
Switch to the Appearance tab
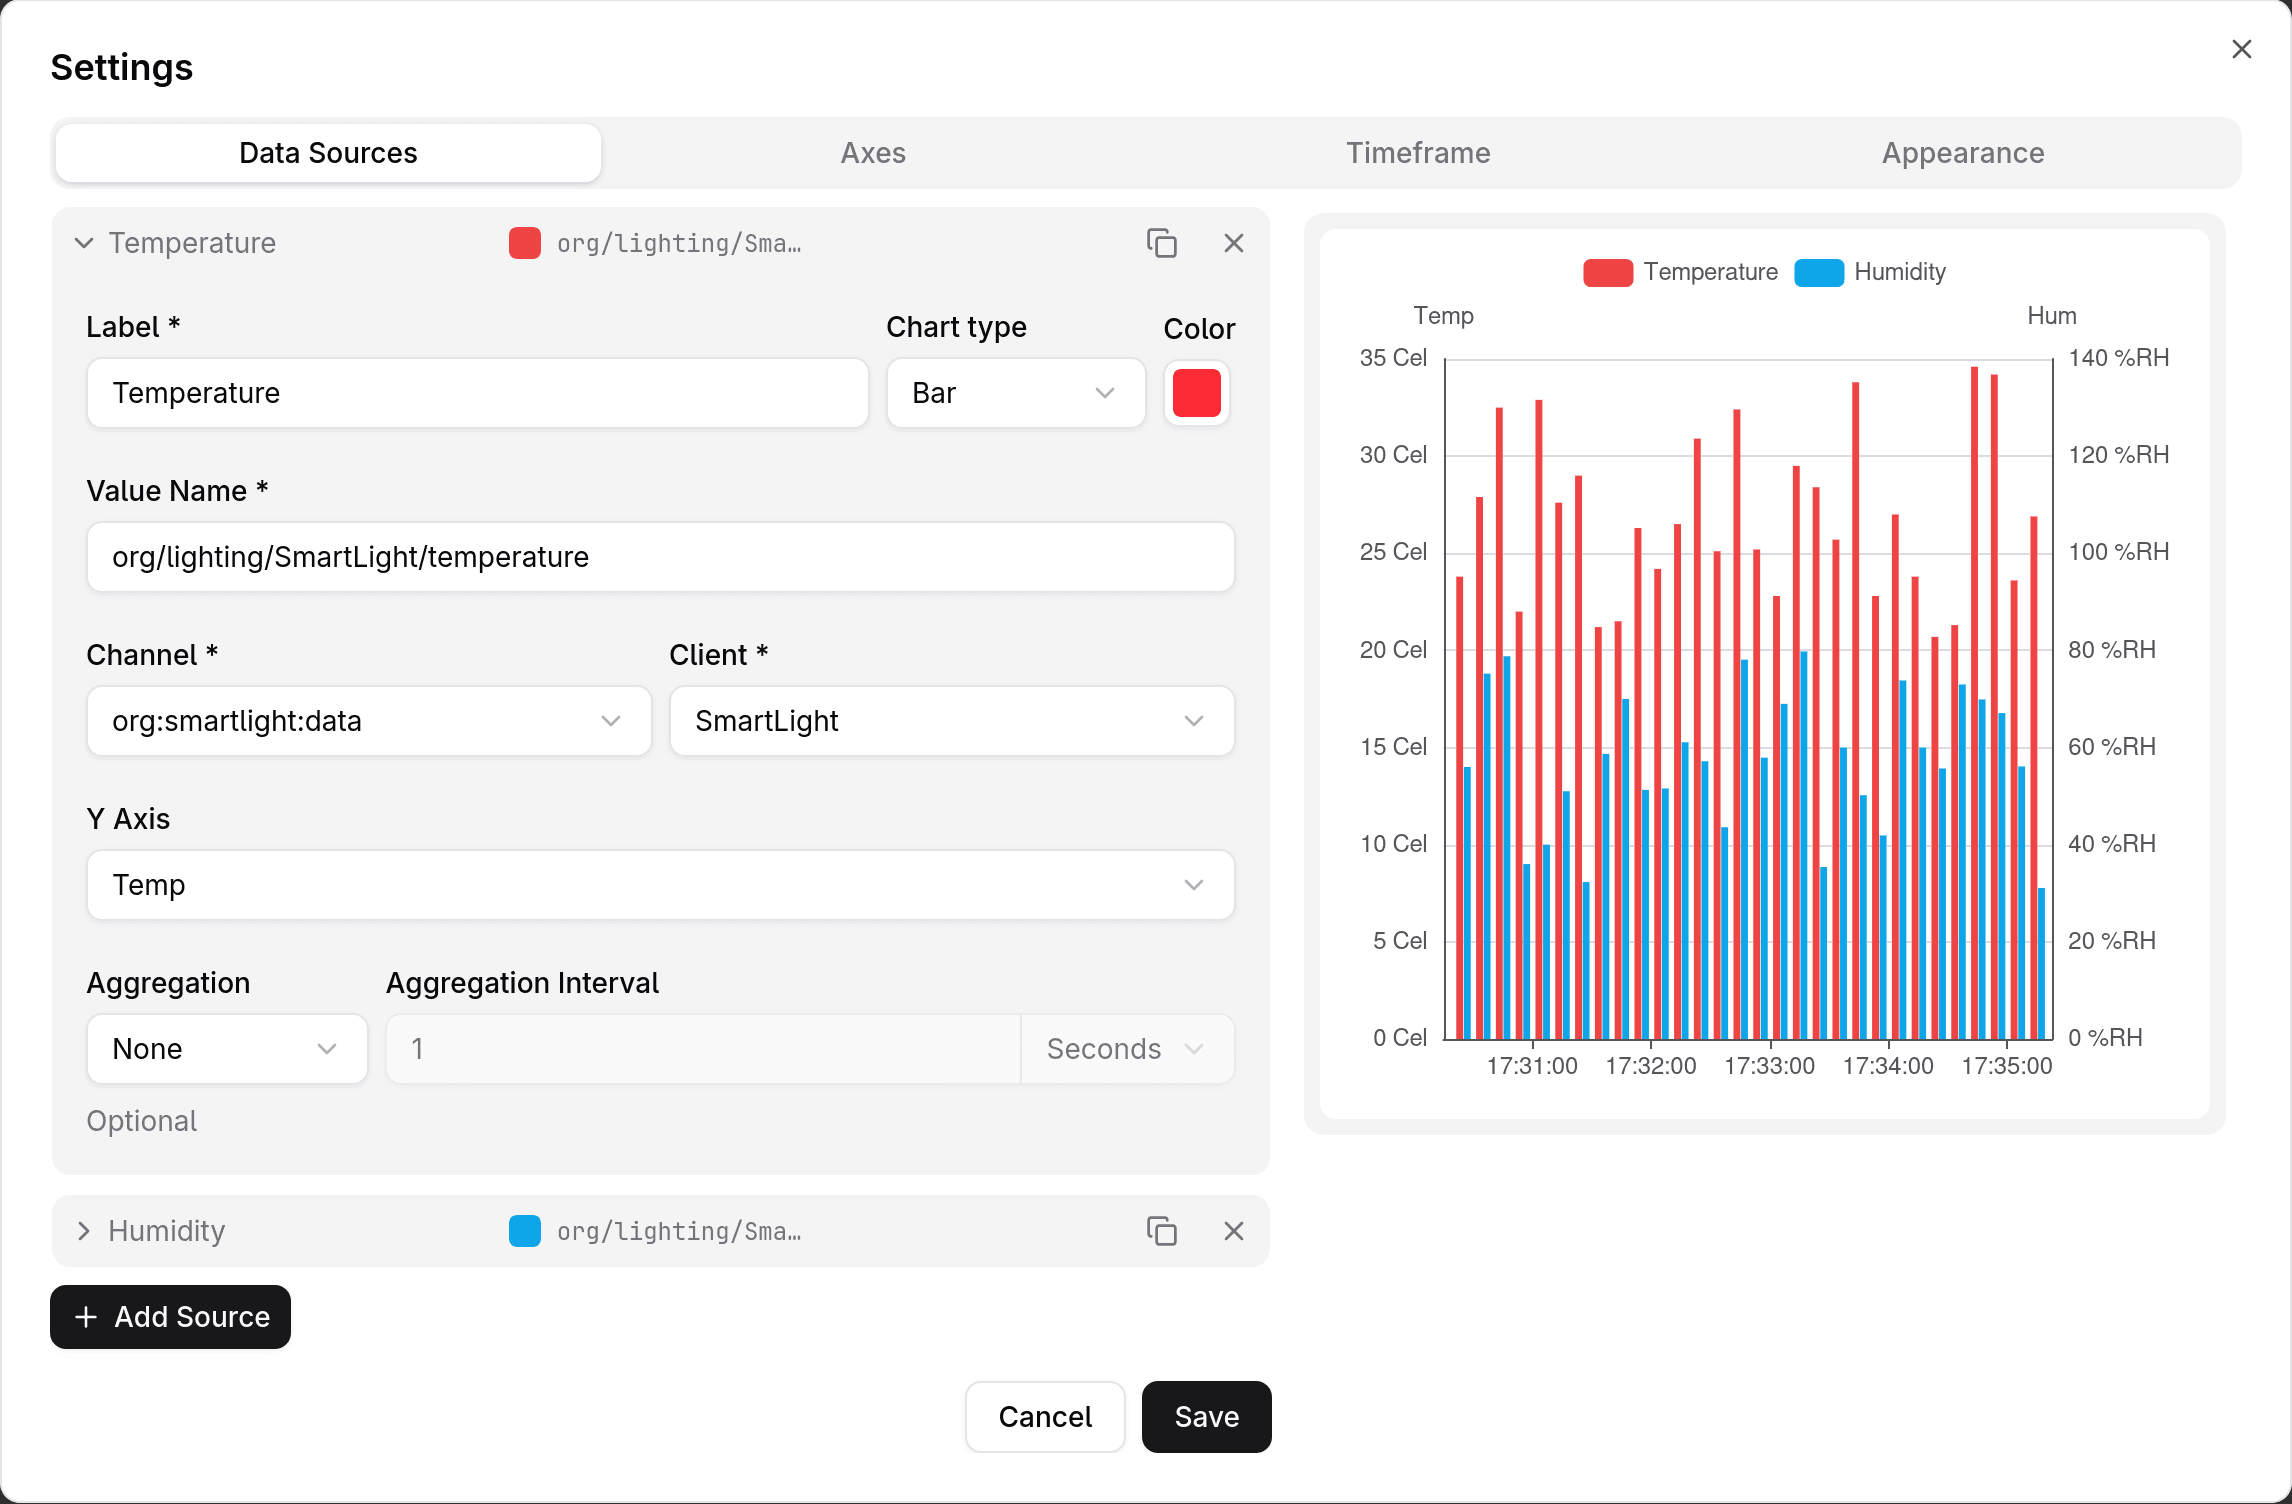click(1962, 153)
